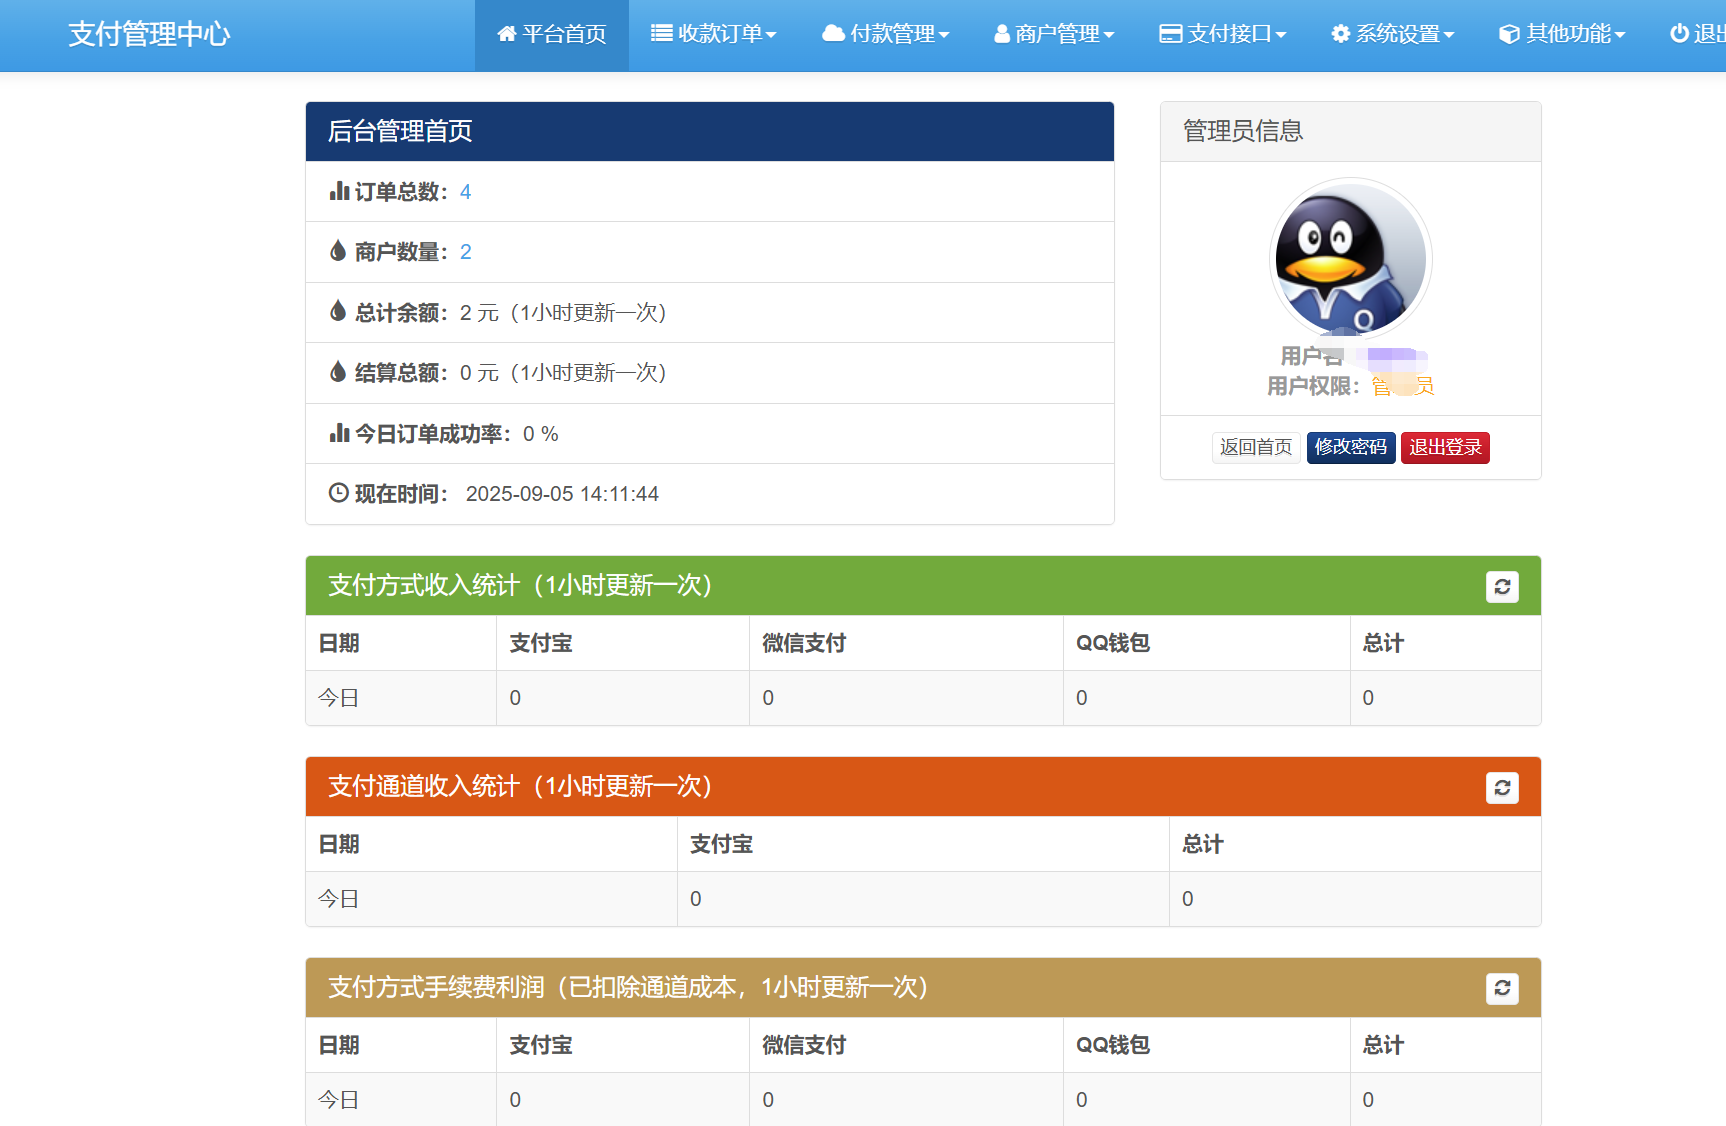This screenshot has width=1726, height=1126.
Task: Refresh the 支付通道收入统计 panel
Action: (1501, 788)
